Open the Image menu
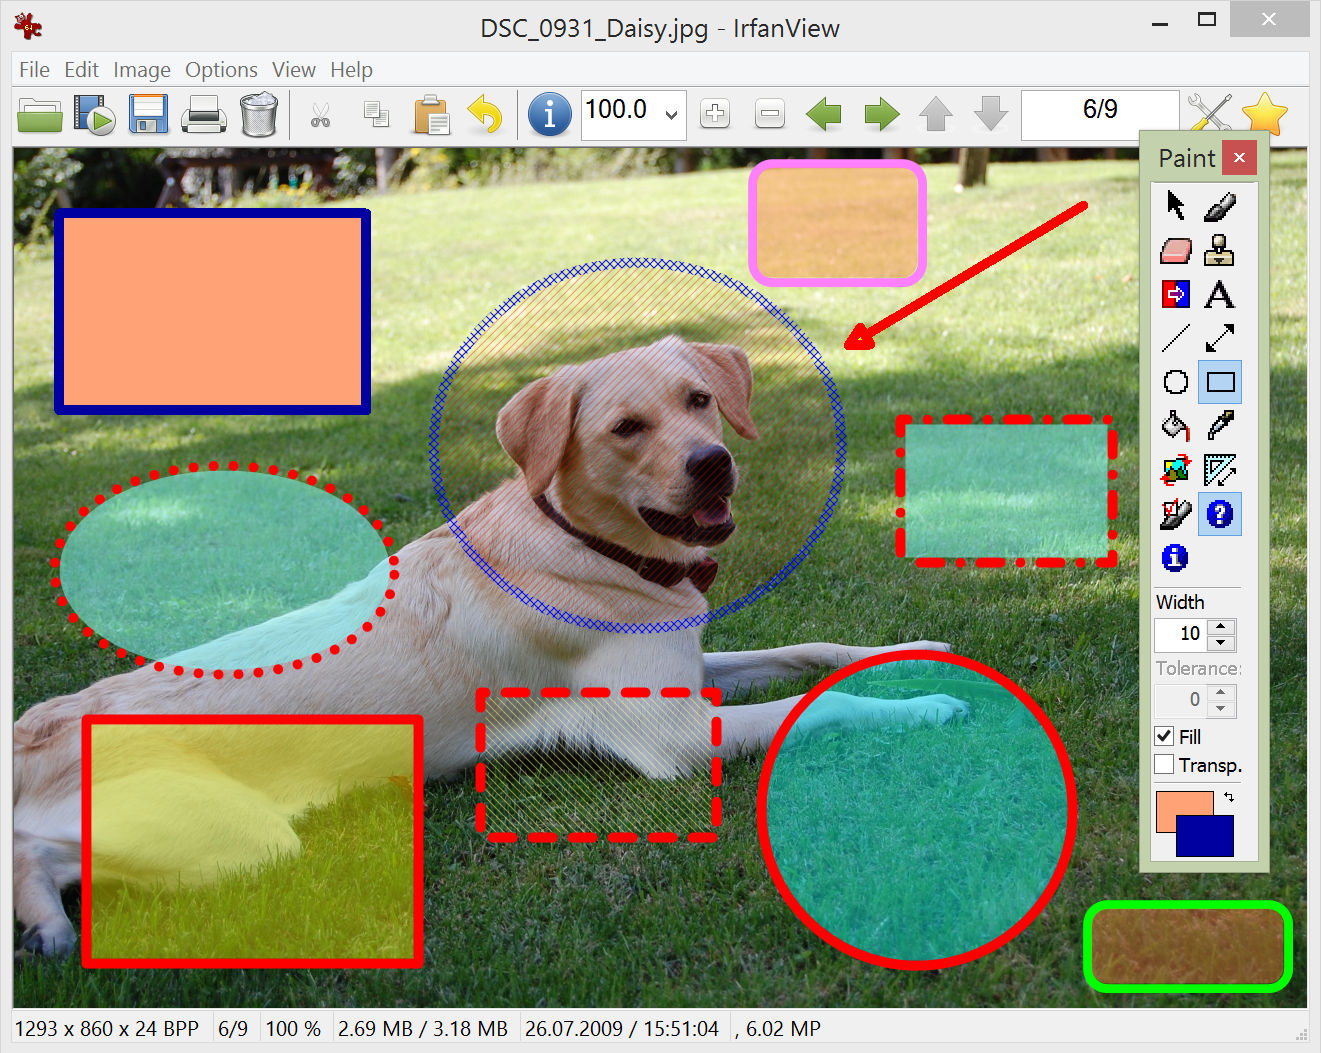Viewport: 1321px width, 1053px height. (142, 70)
